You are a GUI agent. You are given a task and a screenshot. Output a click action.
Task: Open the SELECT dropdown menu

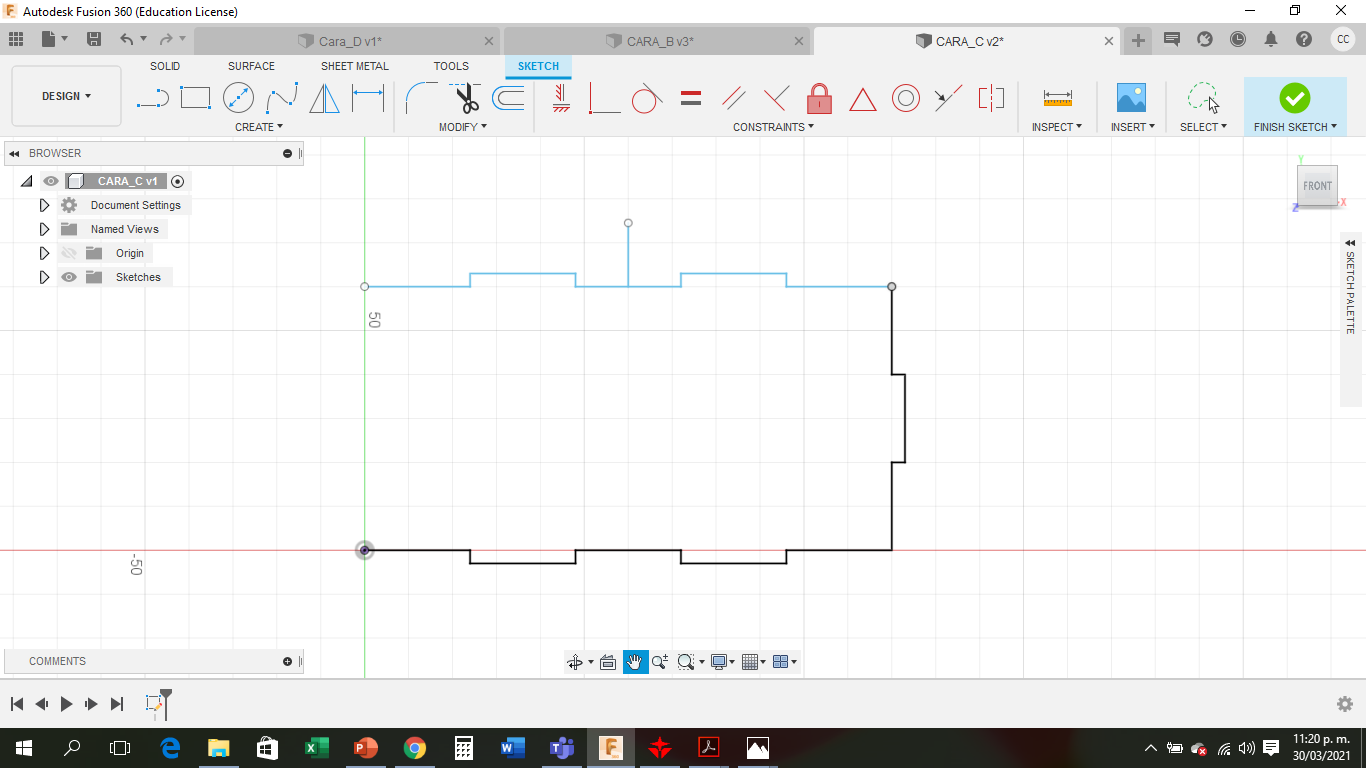coord(1203,127)
